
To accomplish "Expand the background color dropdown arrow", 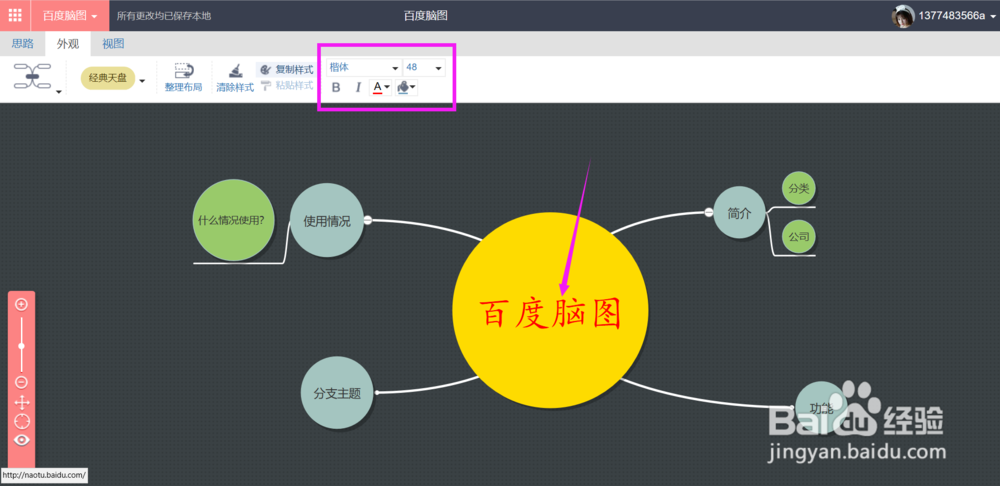I will coord(413,87).
